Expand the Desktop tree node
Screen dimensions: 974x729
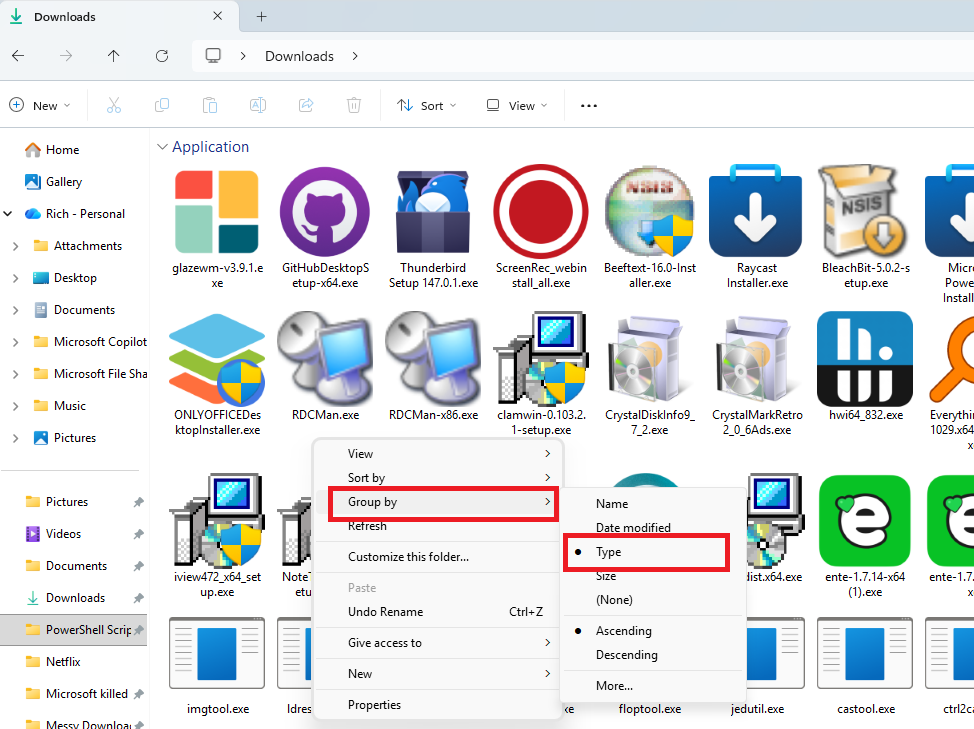tap(16, 278)
